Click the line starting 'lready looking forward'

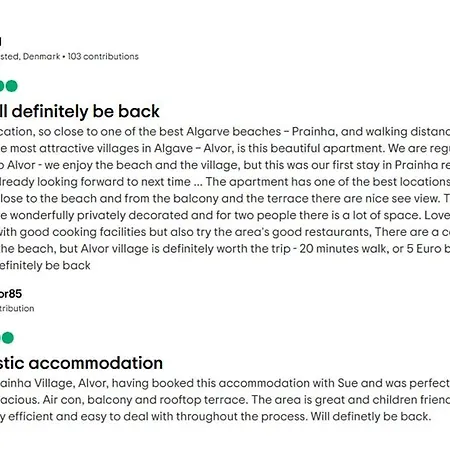pos(225,182)
